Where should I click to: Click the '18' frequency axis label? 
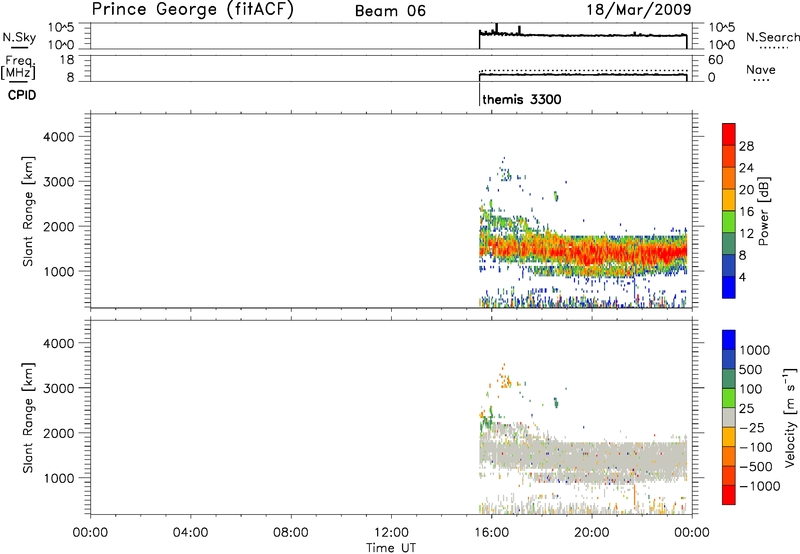[67, 60]
